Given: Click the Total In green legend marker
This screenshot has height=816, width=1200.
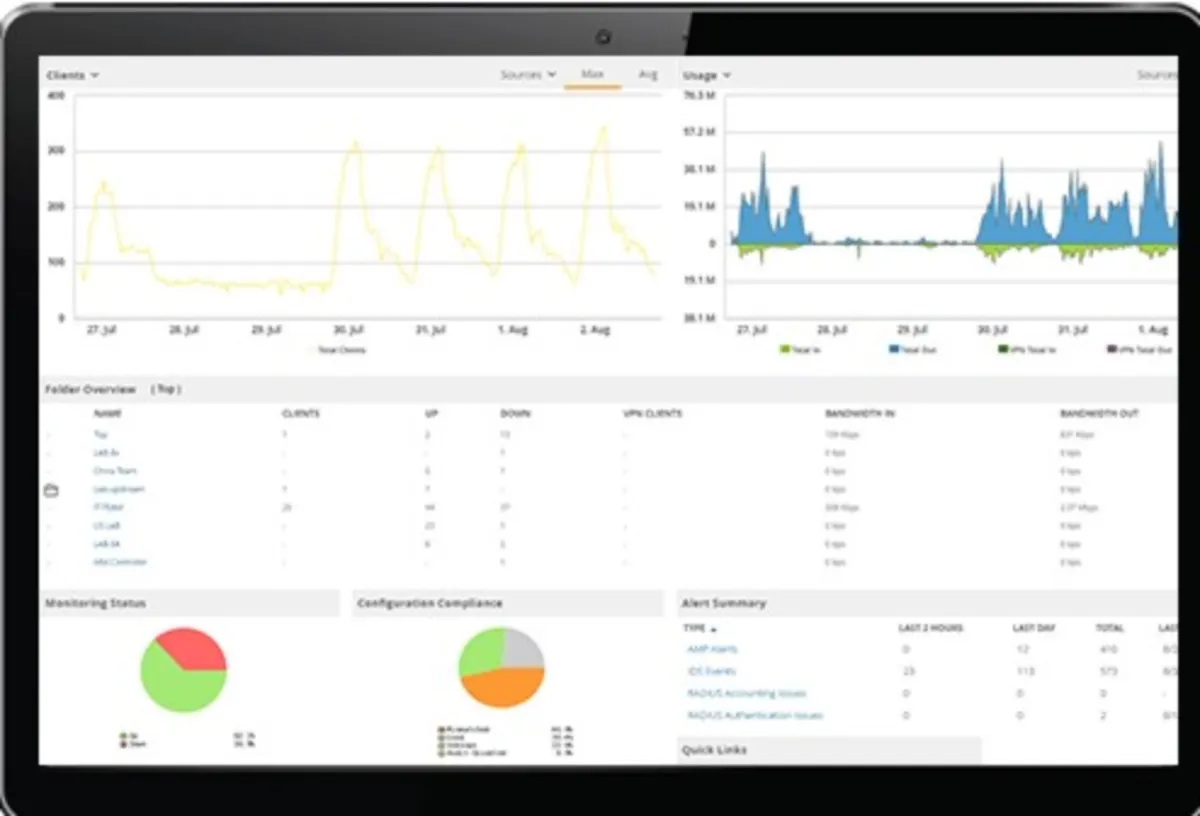Looking at the screenshot, I should 784,350.
